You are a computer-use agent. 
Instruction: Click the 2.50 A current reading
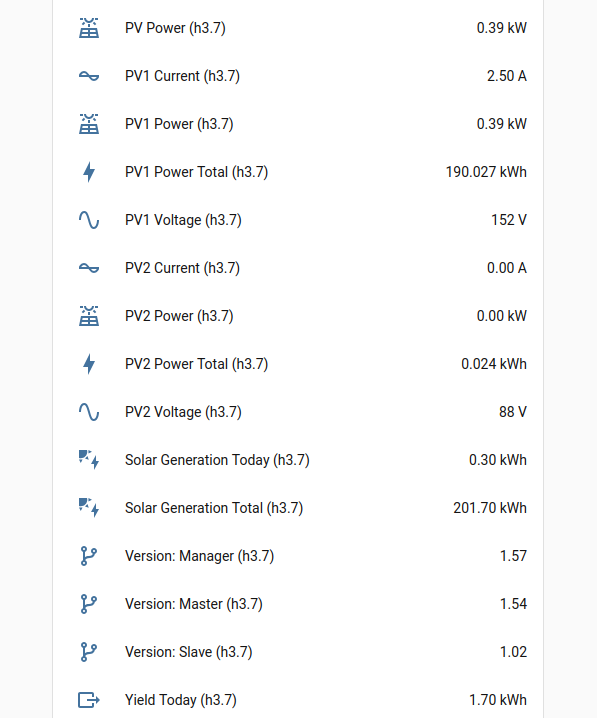pos(507,76)
